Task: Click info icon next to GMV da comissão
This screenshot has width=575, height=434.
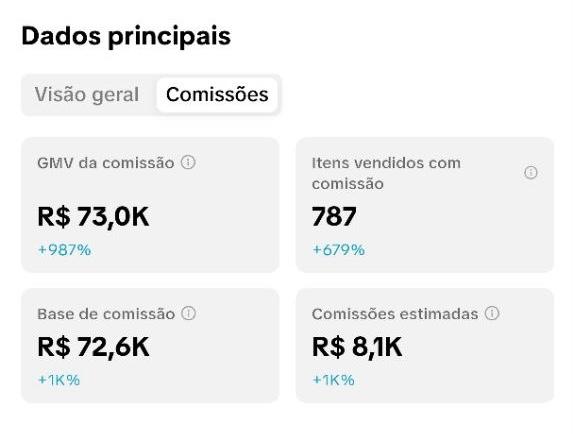Action: pyautogui.click(x=188, y=162)
